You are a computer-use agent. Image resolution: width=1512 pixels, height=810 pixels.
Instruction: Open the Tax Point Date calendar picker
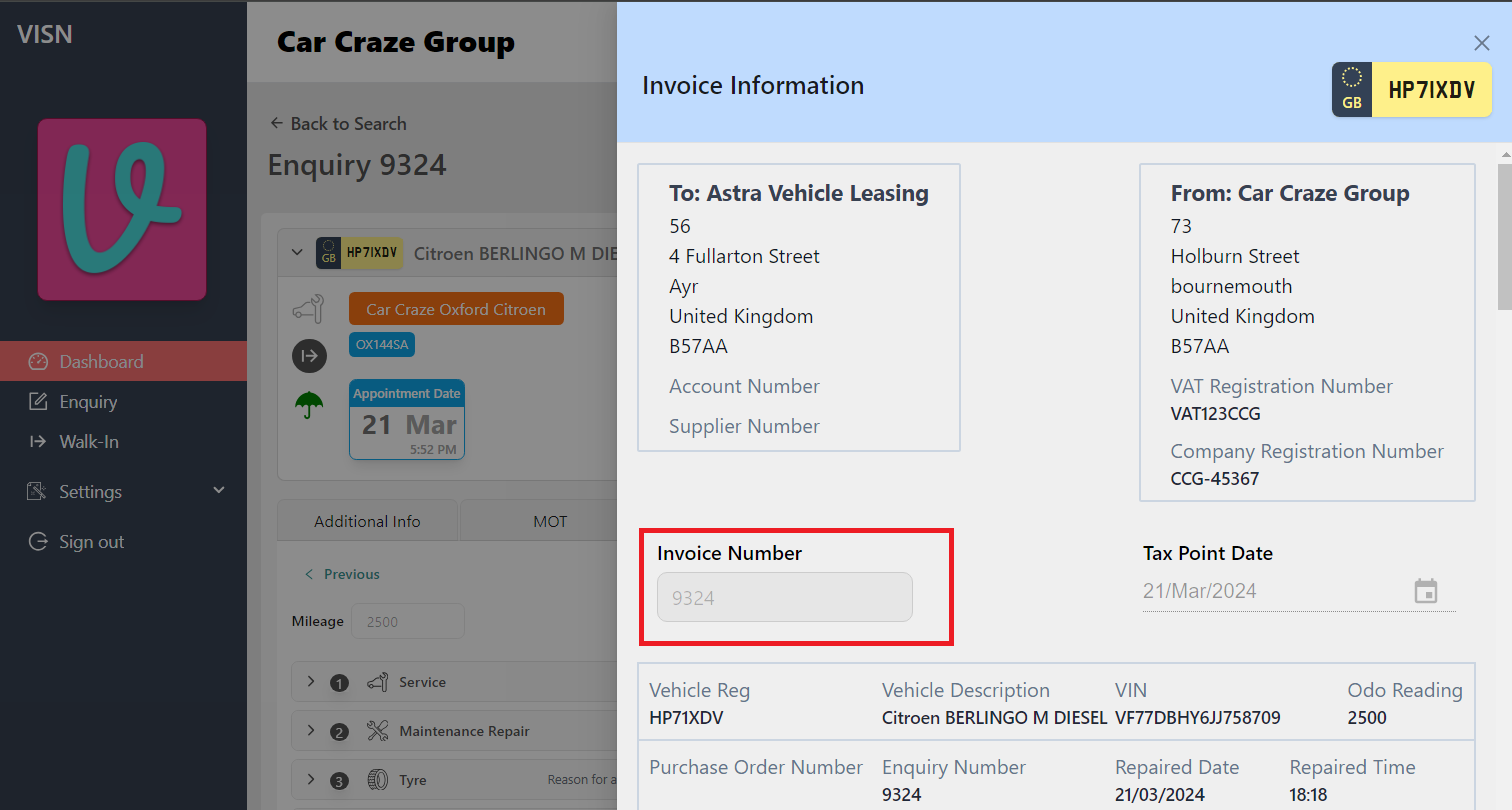click(x=1426, y=591)
